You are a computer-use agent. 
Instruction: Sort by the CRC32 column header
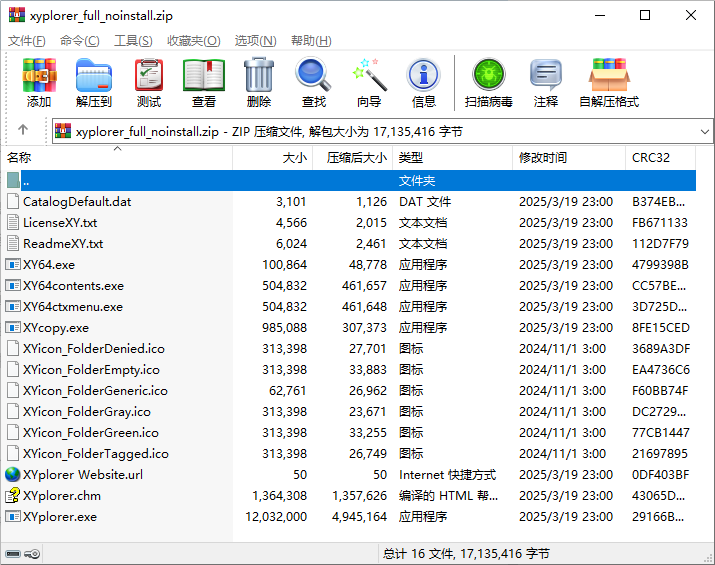point(661,158)
